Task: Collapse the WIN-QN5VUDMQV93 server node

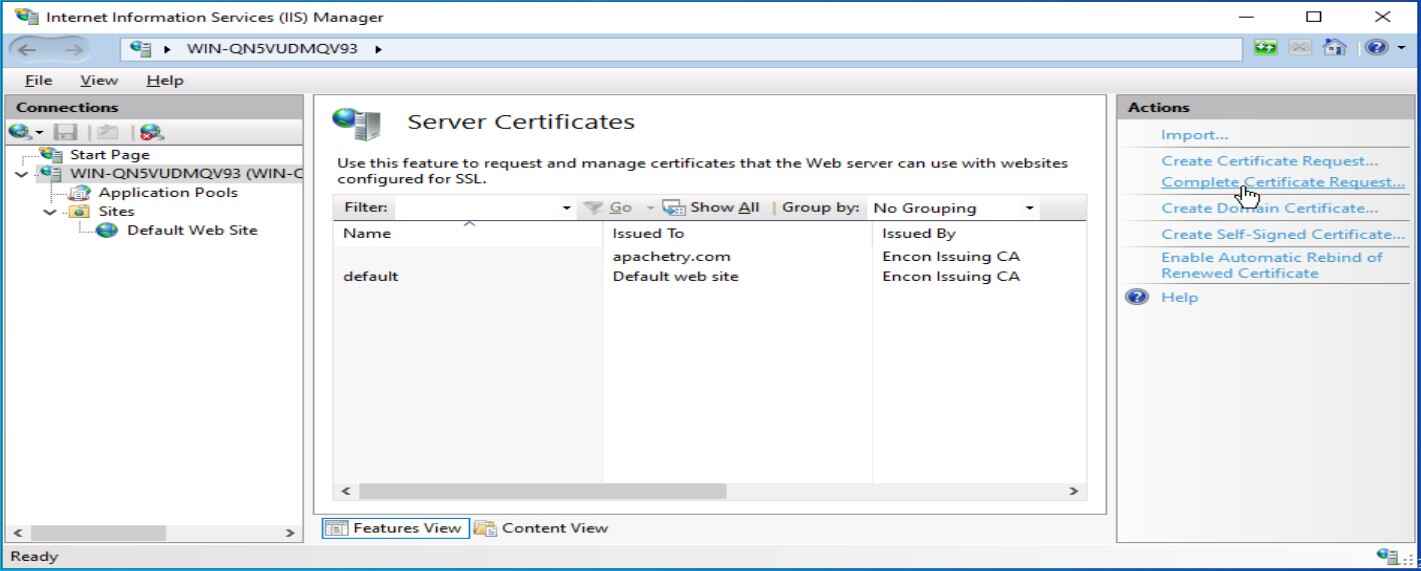Action: click(x=23, y=175)
